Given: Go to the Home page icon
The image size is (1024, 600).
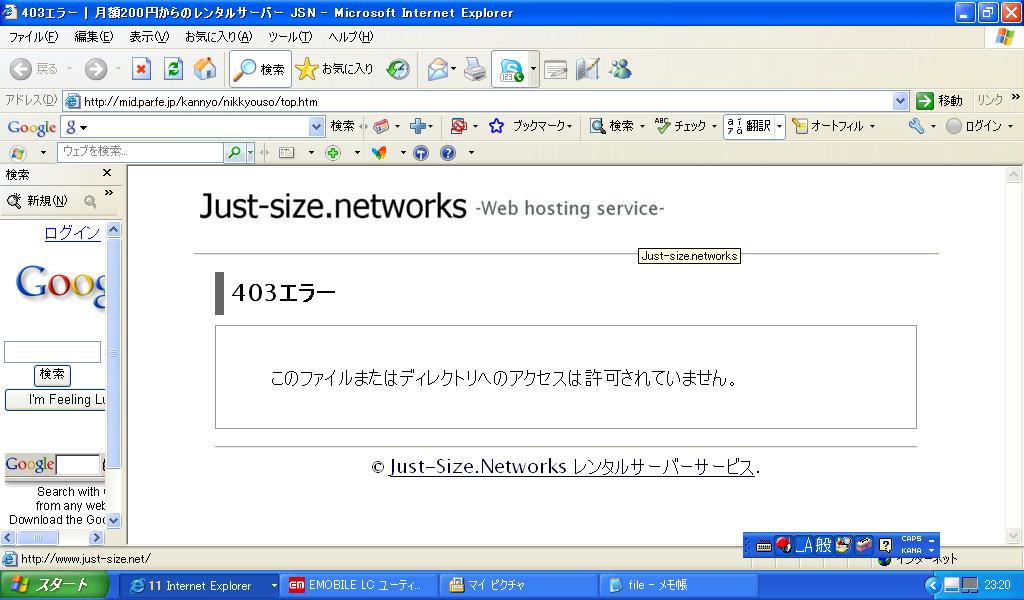Looking at the screenshot, I should click(205, 69).
